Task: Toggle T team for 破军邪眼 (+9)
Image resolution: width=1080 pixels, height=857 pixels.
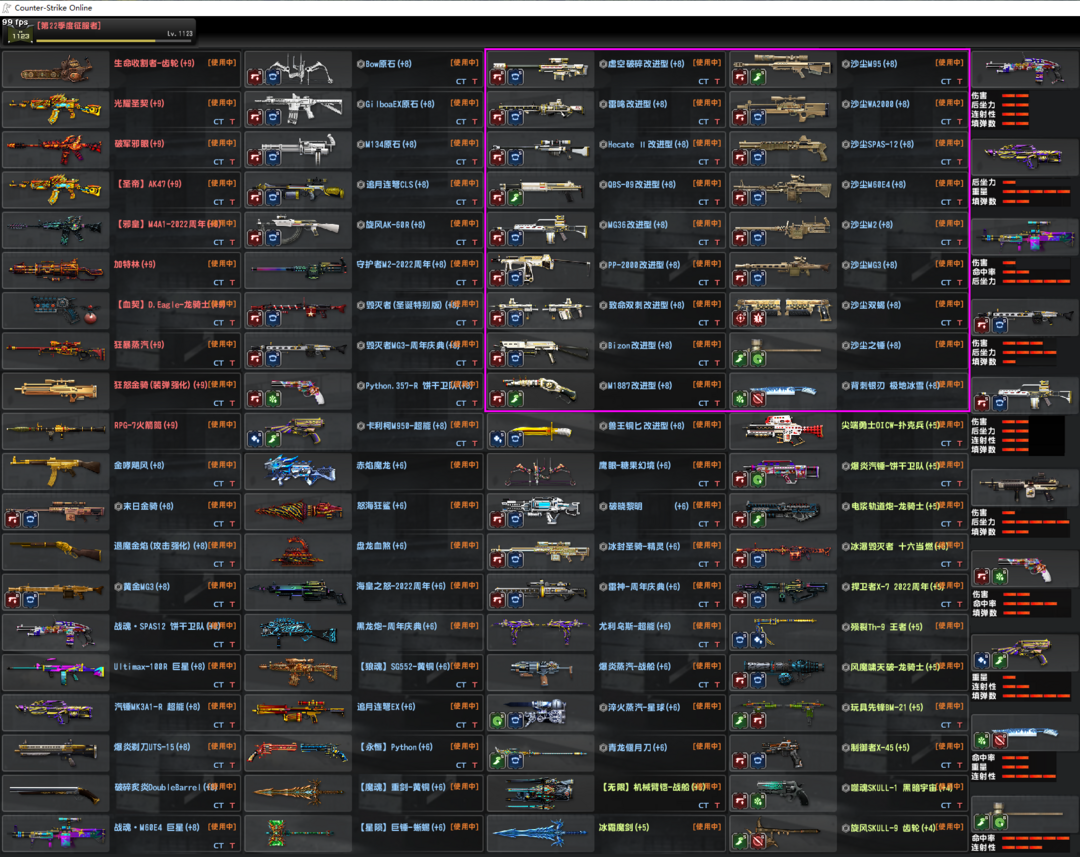Action: pyautogui.click(x=232, y=162)
